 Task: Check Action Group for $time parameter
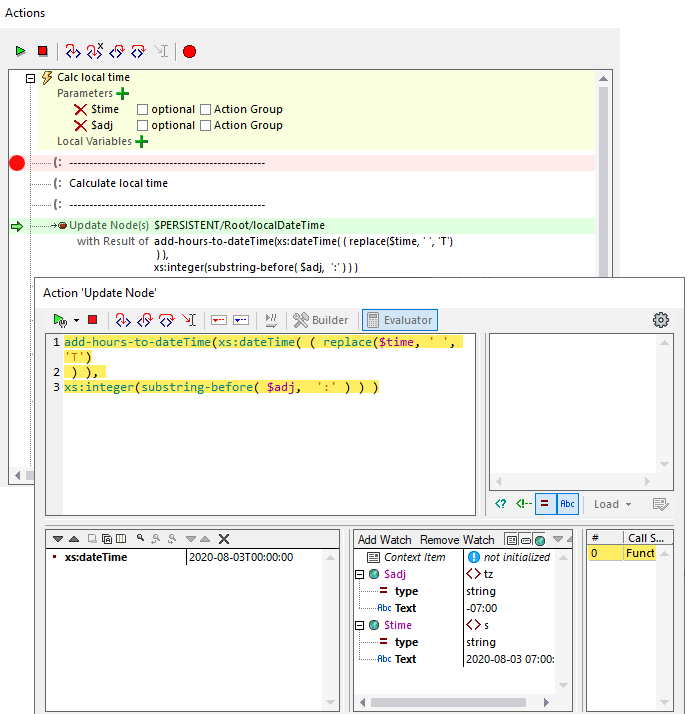[x=205, y=110]
